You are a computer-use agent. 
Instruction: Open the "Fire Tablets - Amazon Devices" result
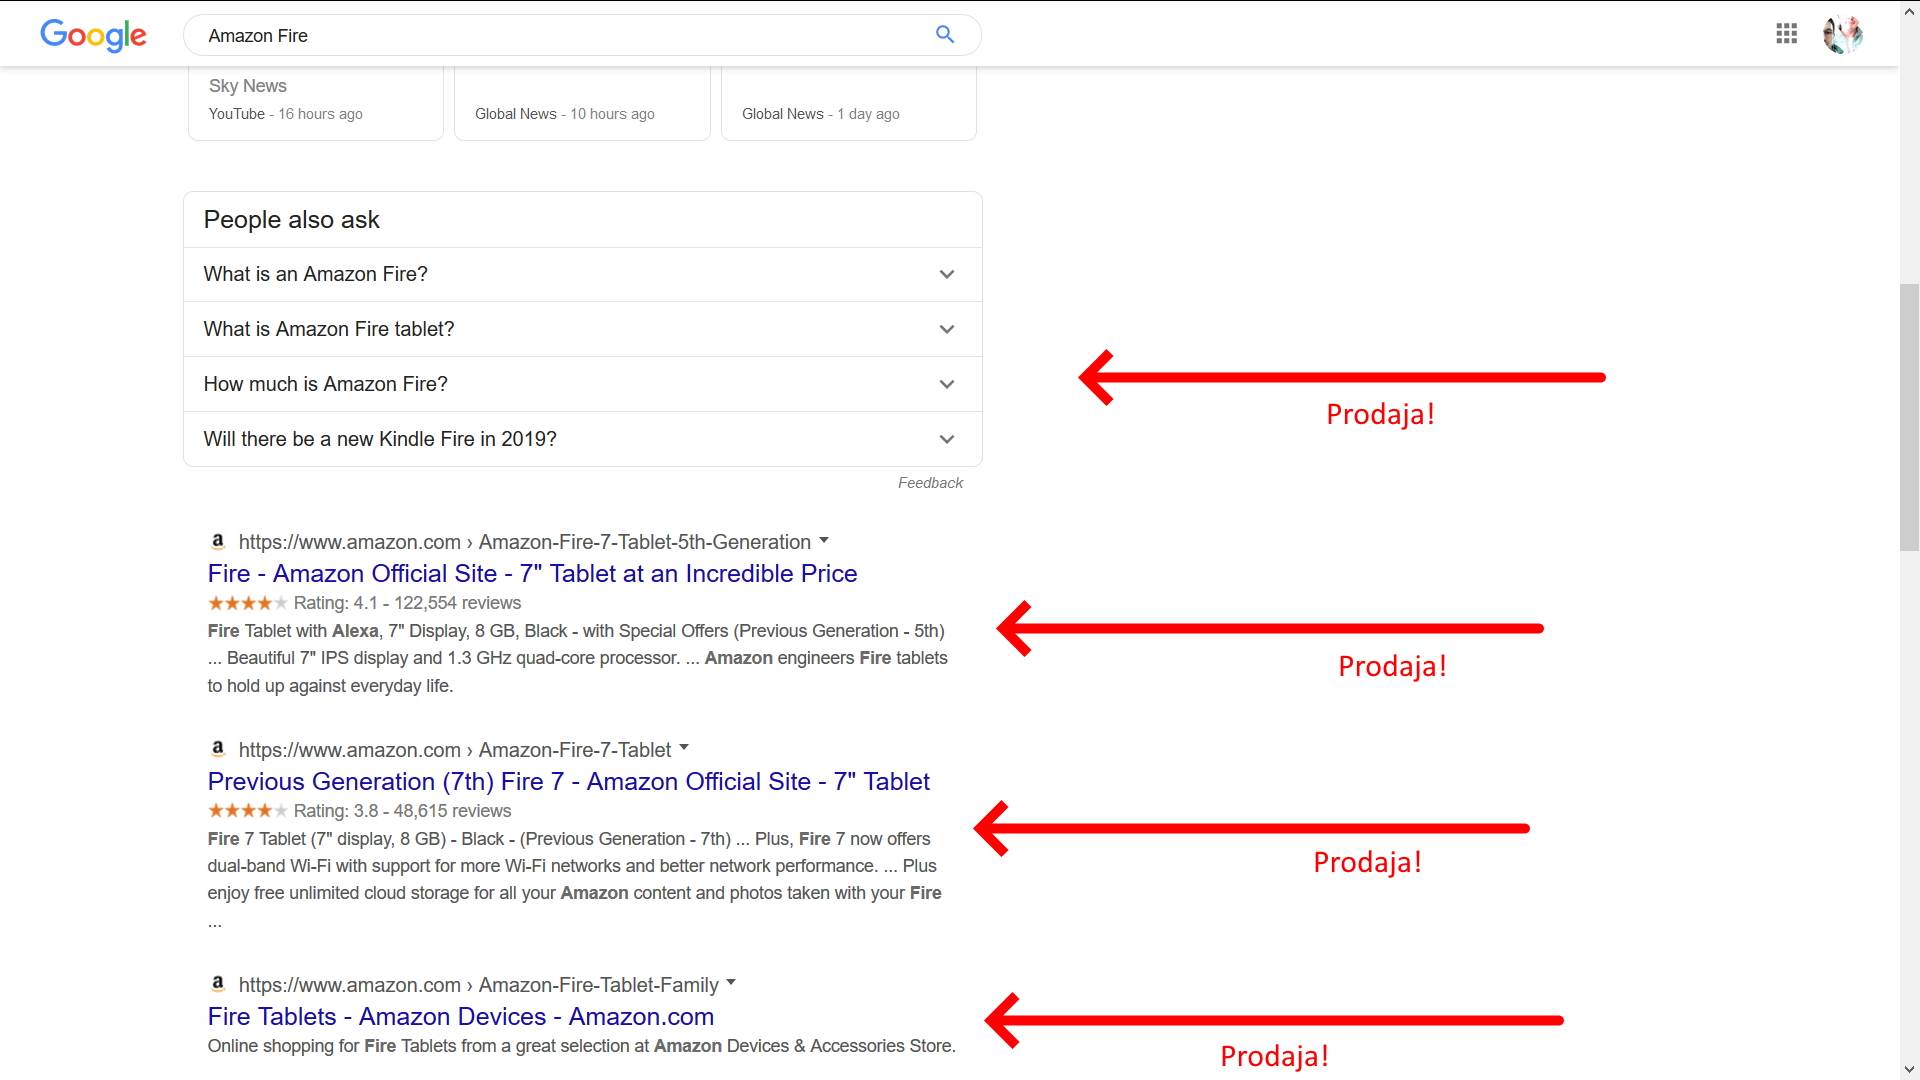460,1016
